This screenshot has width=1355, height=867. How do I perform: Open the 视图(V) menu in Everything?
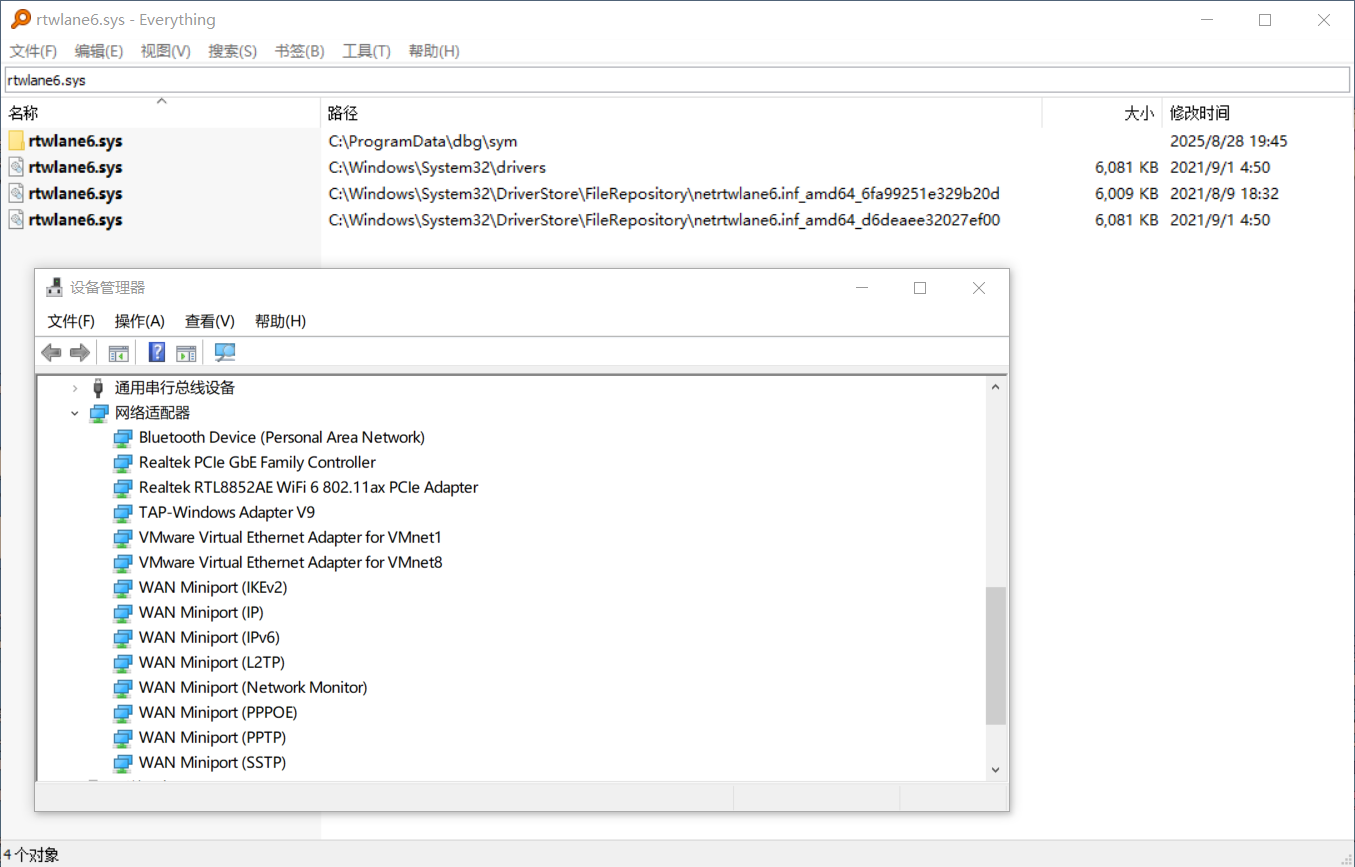click(166, 51)
